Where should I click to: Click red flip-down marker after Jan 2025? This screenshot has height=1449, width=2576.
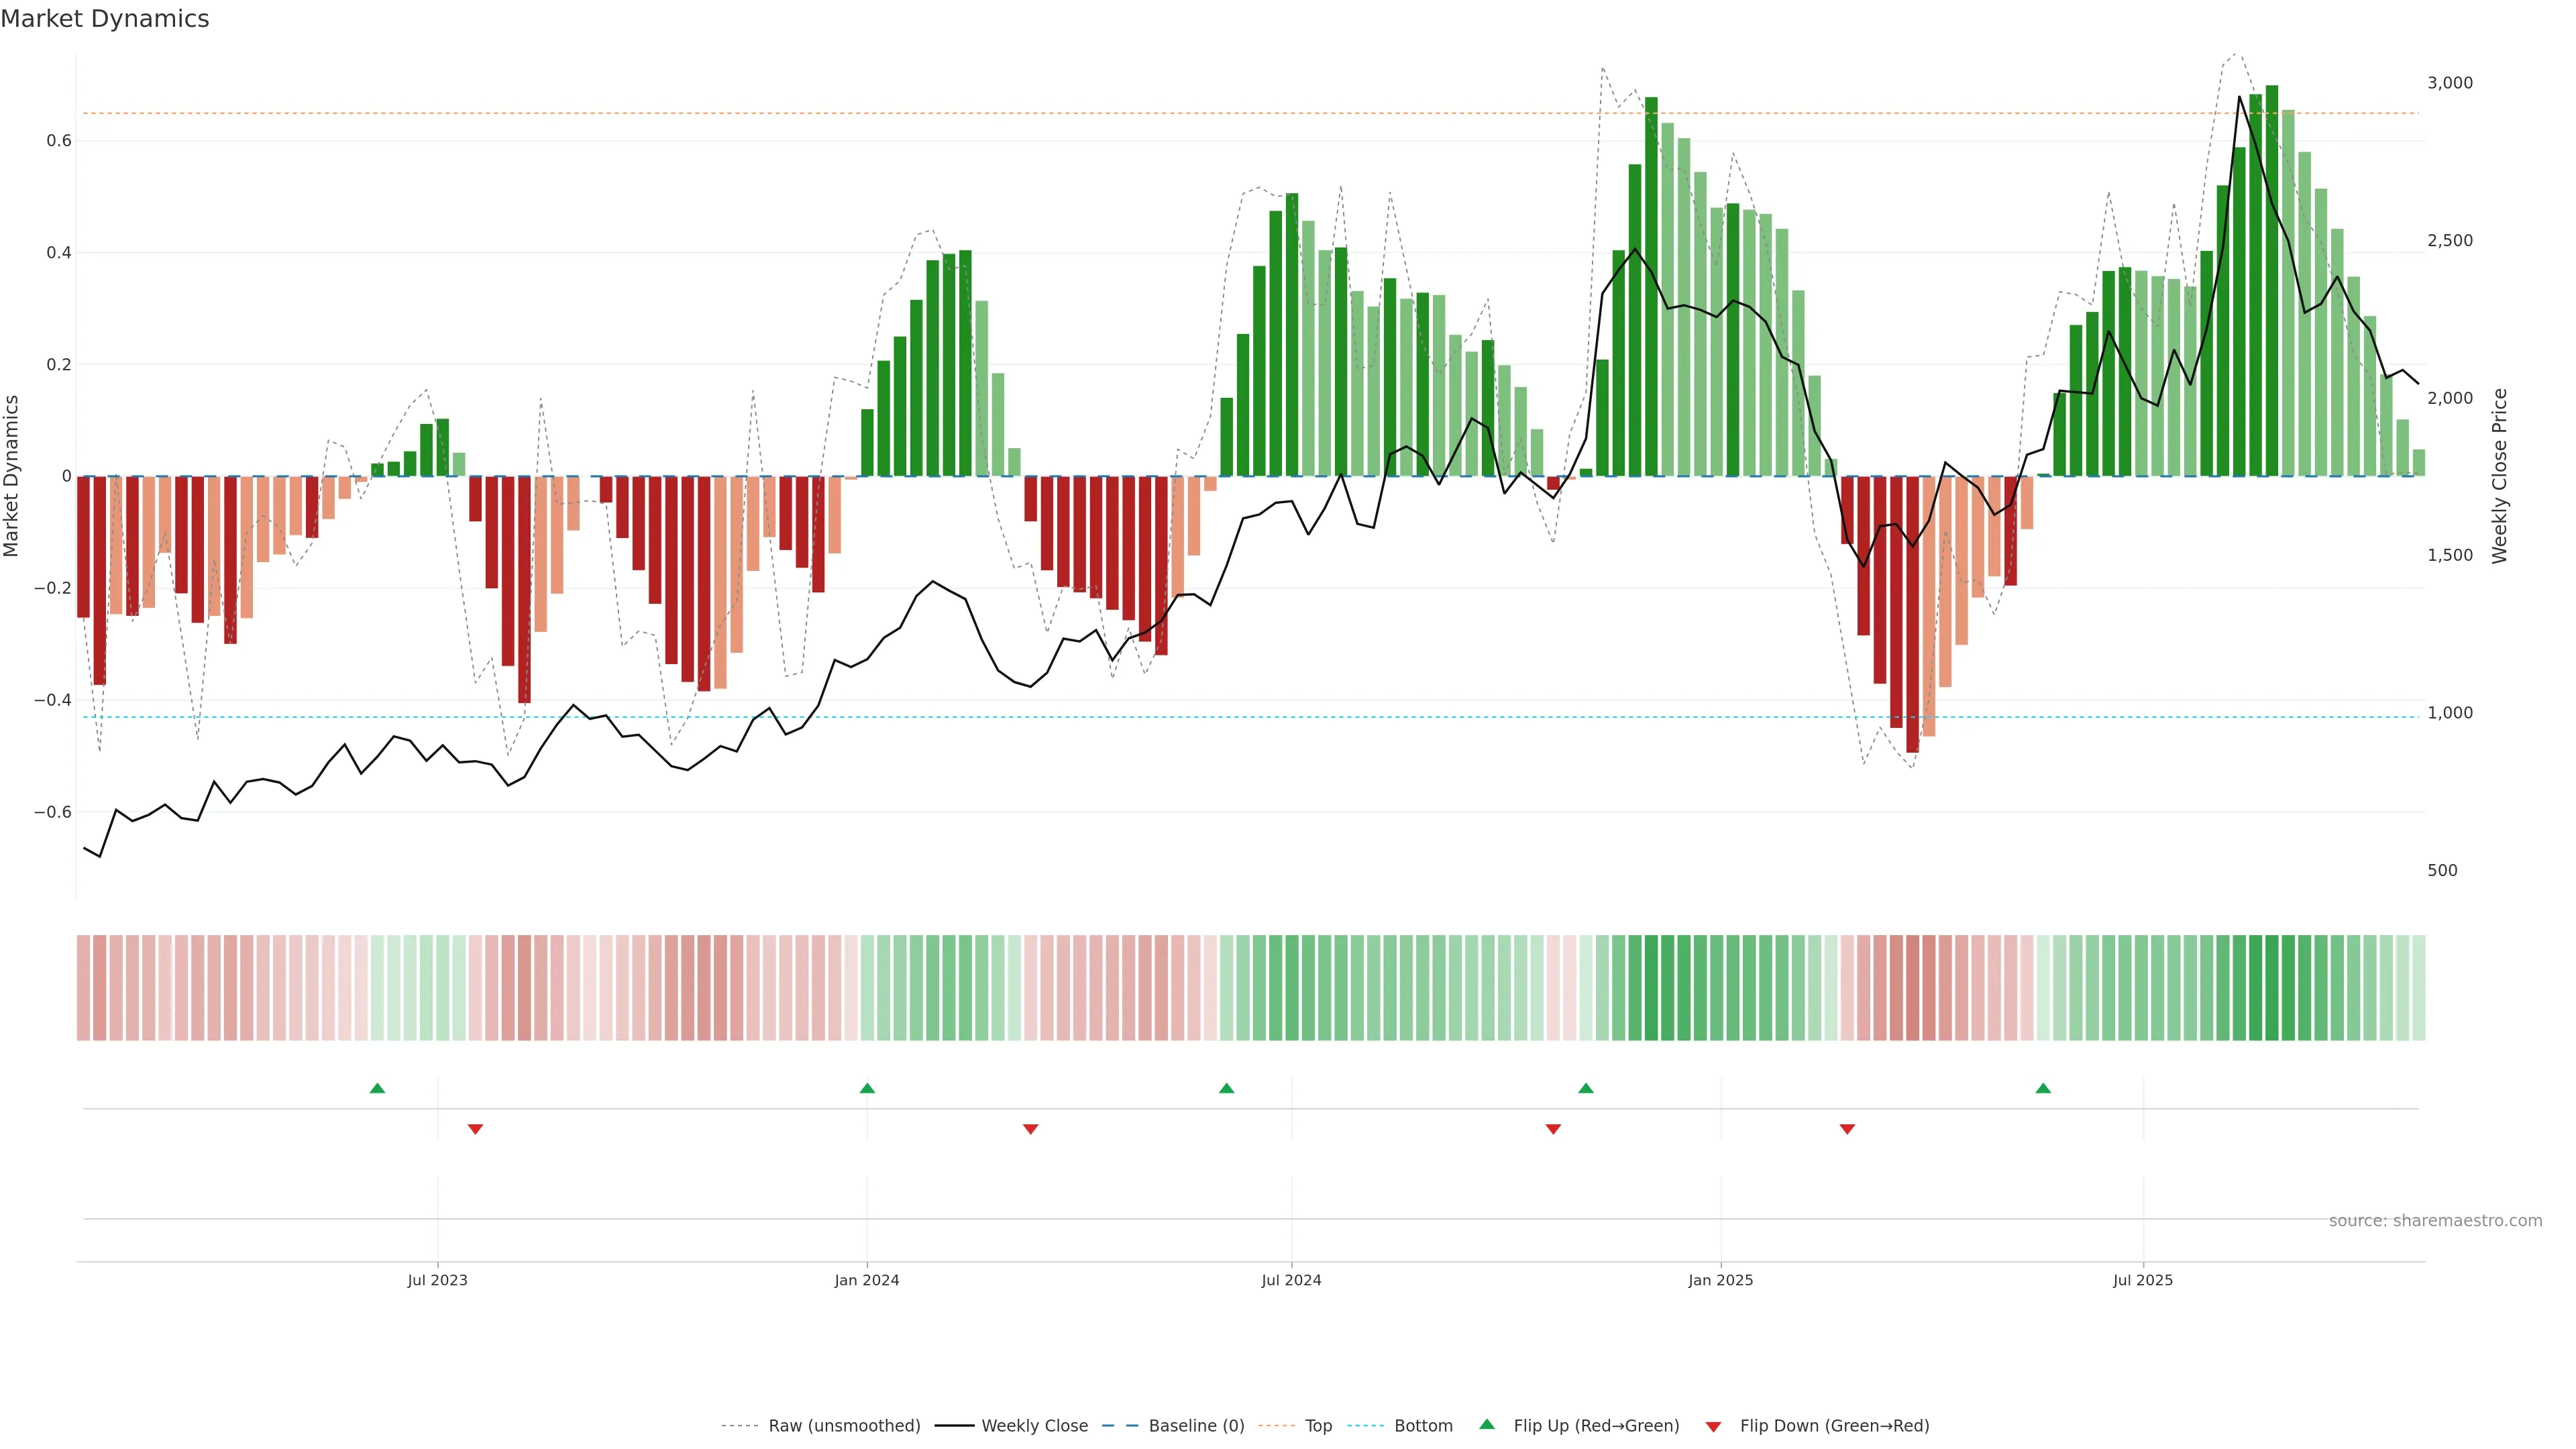pyautogui.click(x=1847, y=1129)
